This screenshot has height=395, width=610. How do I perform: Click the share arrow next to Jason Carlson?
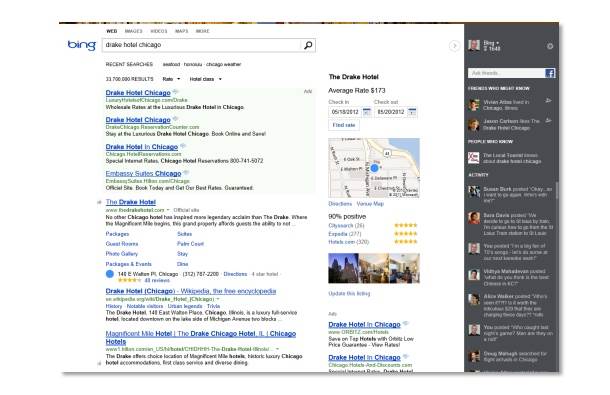pos(548,121)
